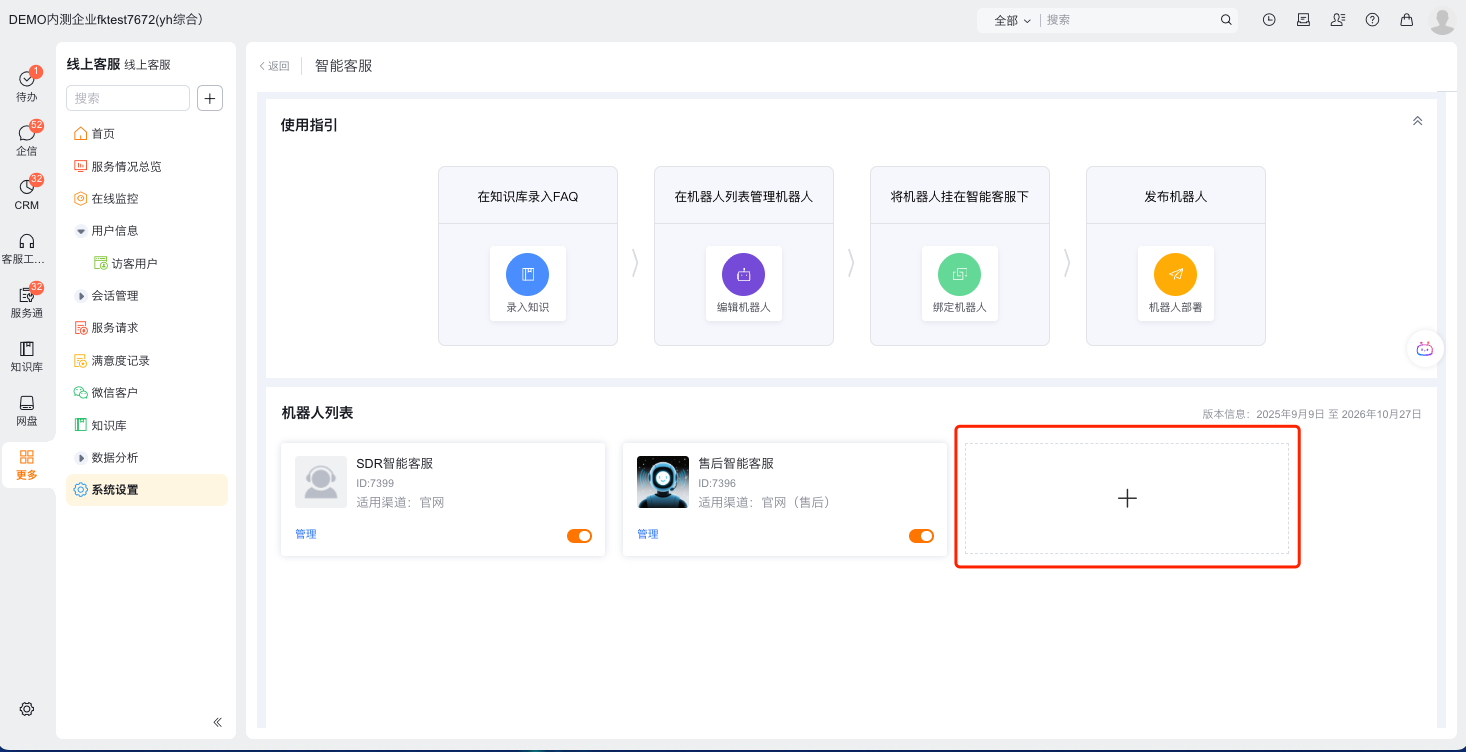Viewport: 1466px width, 752px height.
Task: Click 售后智能客服 avatar thumbnail
Action: pyautogui.click(x=663, y=482)
